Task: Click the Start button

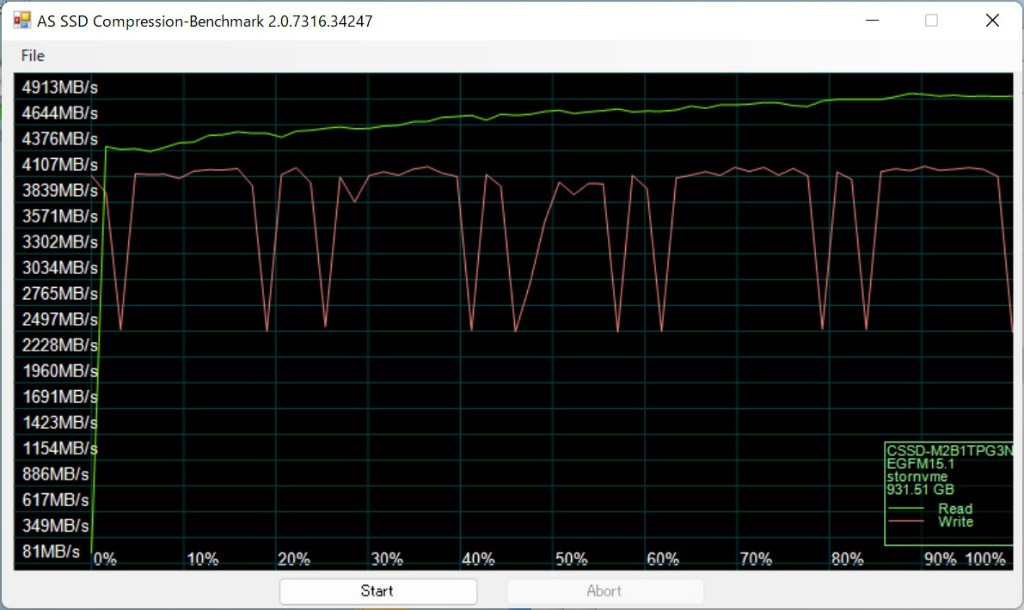Action: [x=377, y=591]
